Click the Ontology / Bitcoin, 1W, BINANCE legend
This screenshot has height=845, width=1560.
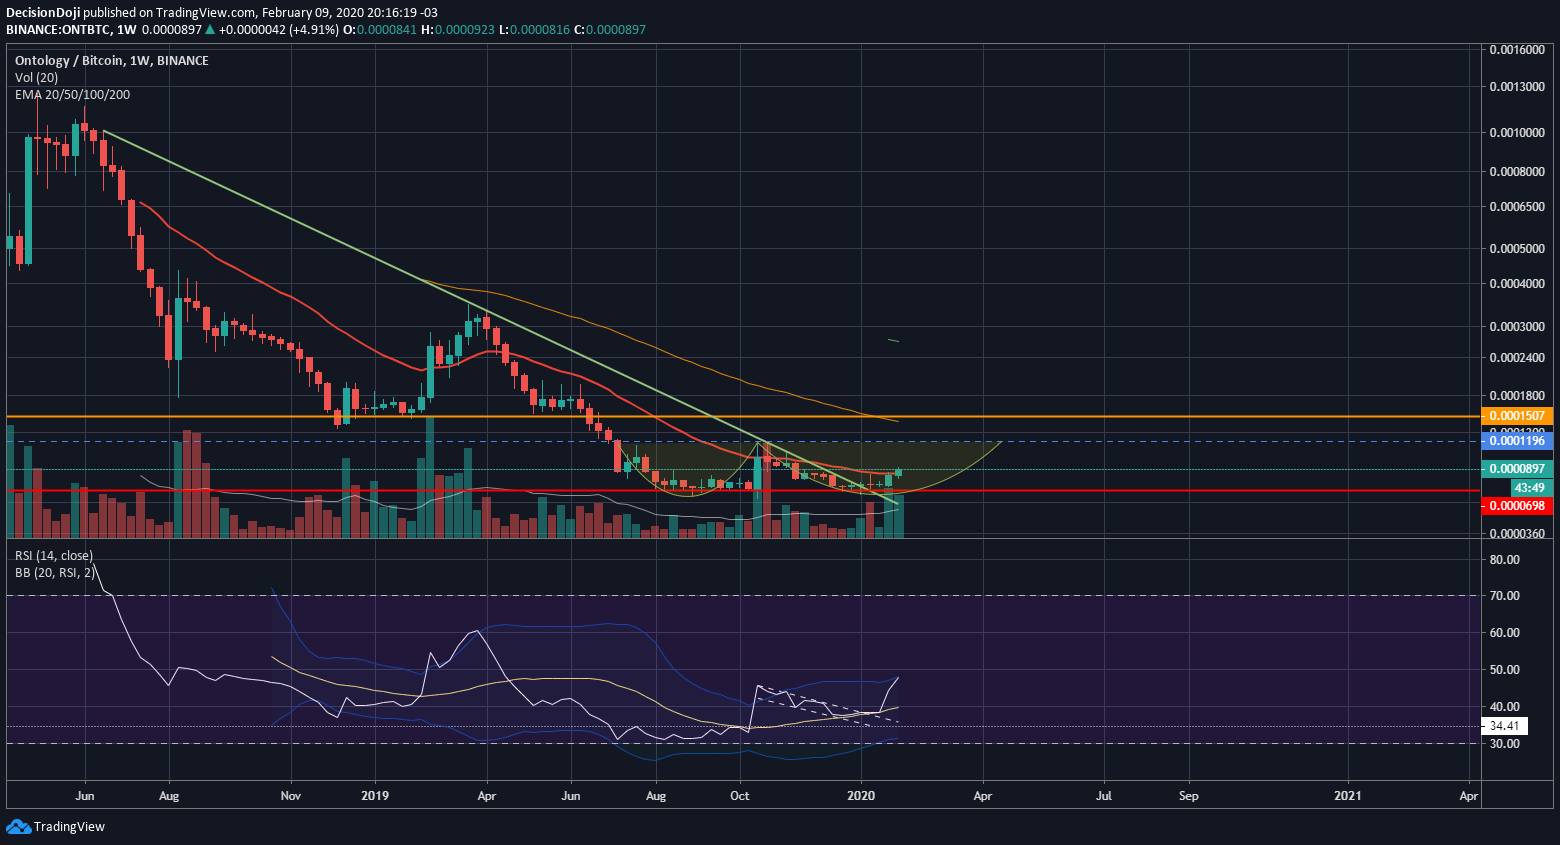point(112,61)
